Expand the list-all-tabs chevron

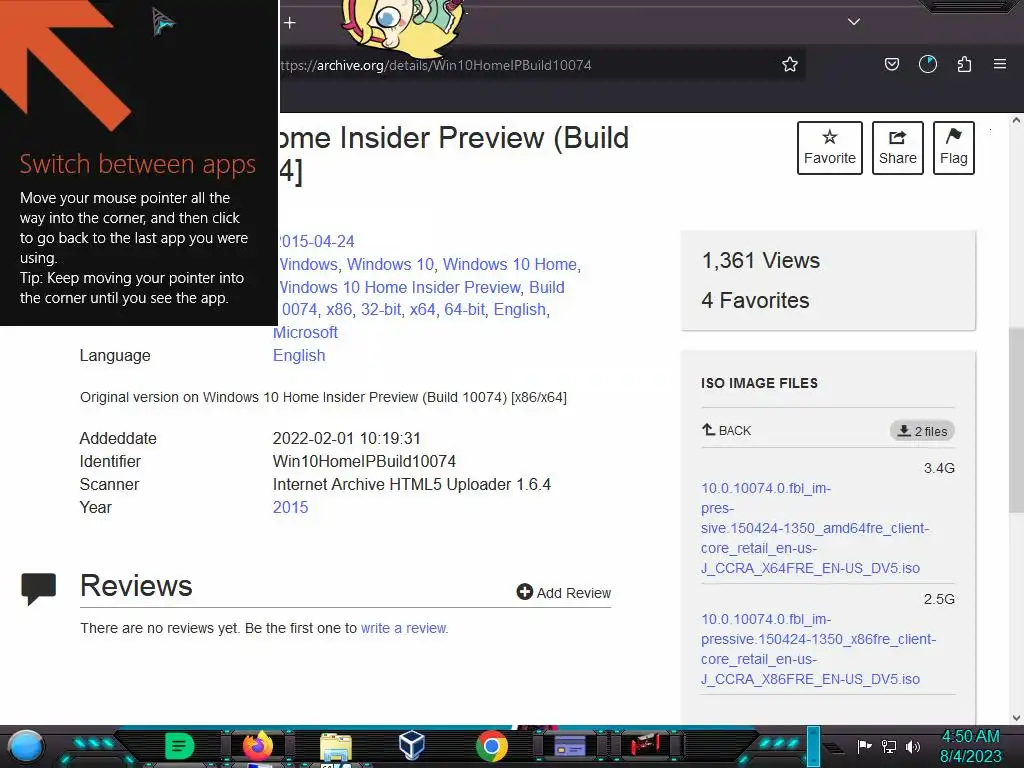854,22
